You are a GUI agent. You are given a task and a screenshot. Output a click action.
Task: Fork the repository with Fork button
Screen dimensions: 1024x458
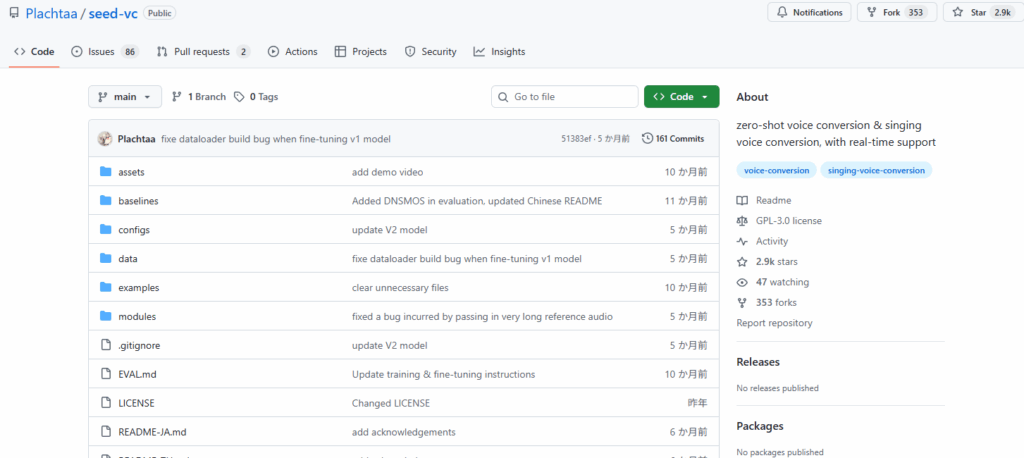point(897,12)
